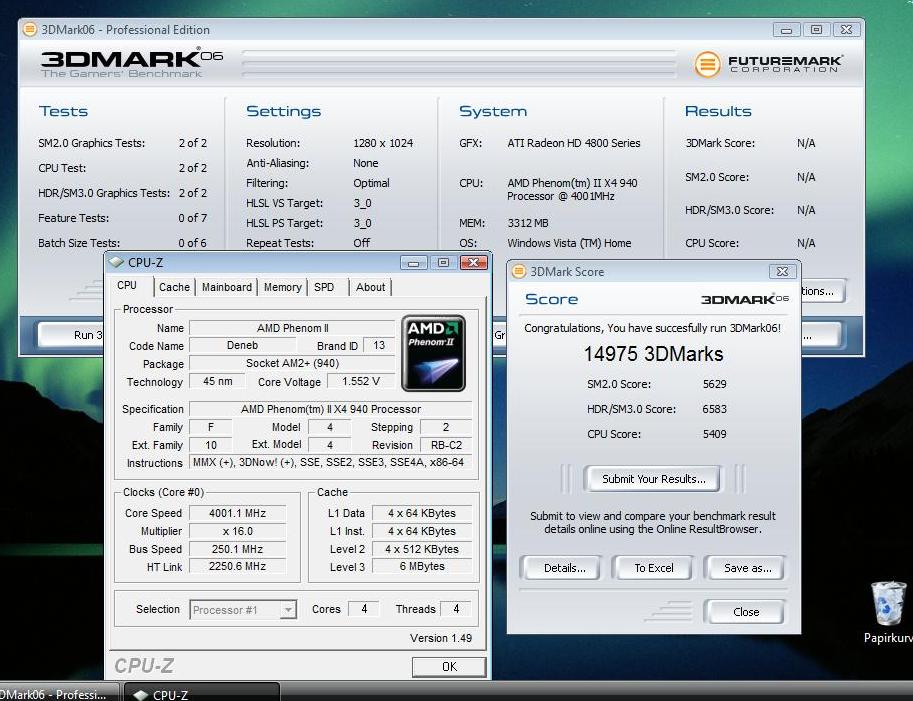Click the Futuremark Corporation logo

(x=768, y=63)
